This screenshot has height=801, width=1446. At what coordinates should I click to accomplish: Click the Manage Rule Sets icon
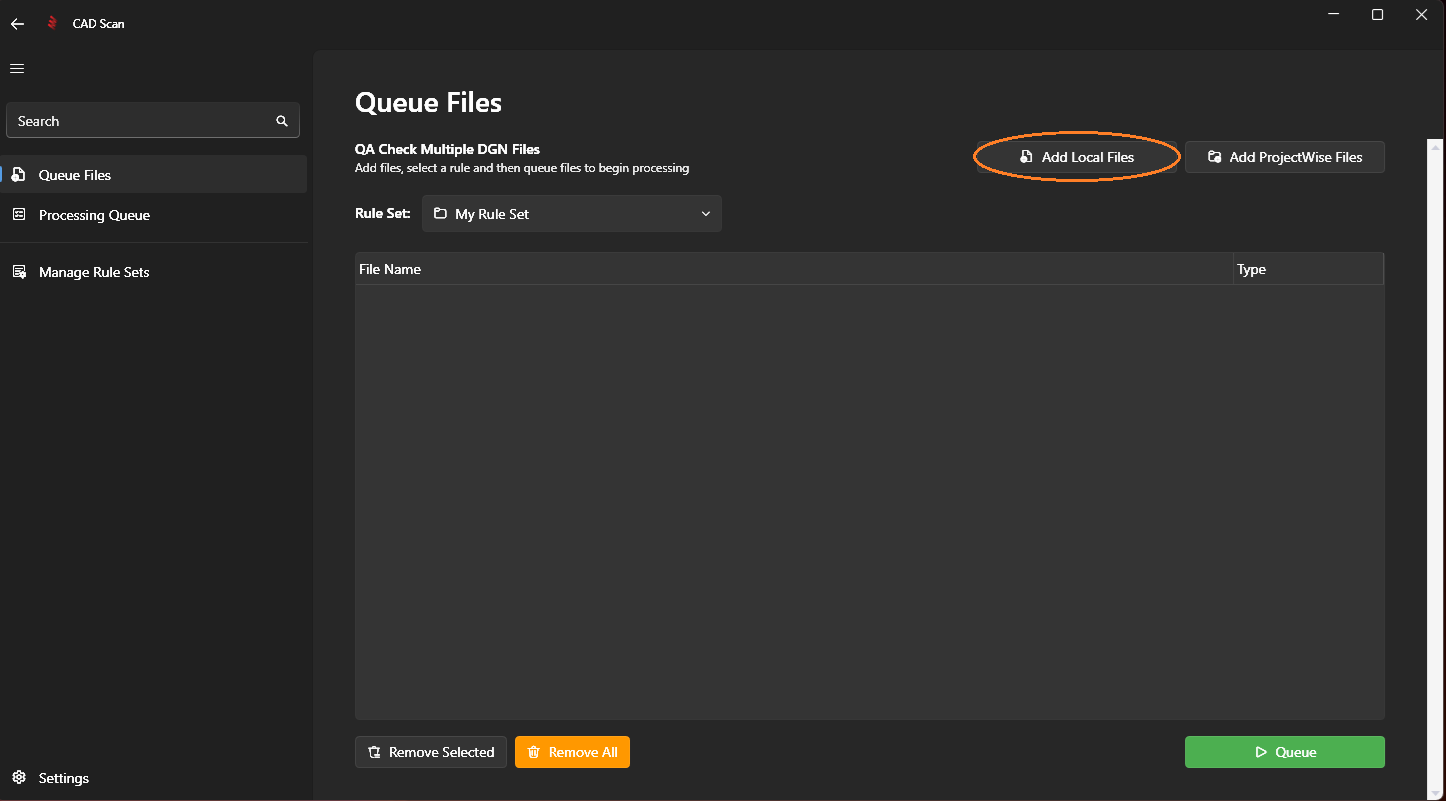point(18,272)
